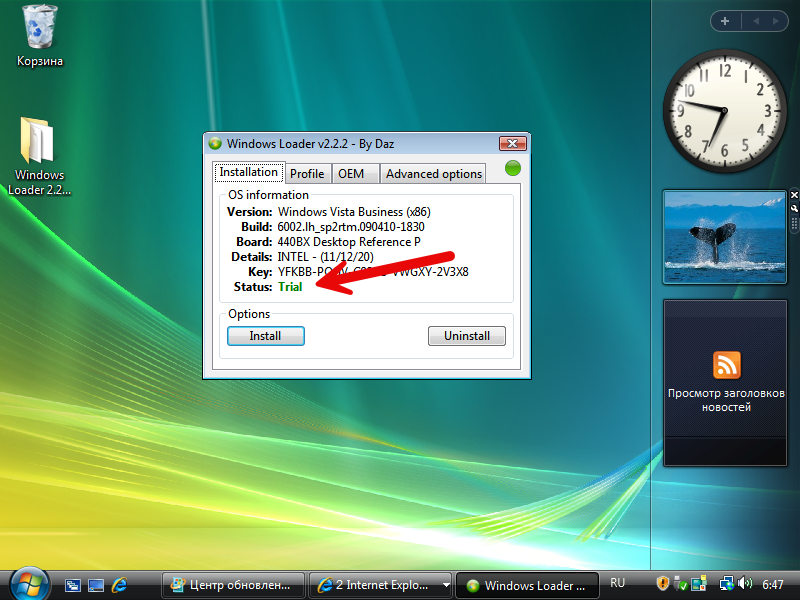Click the sidebar previous gadgets arrow
This screenshot has height=600, width=800.
(756, 21)
